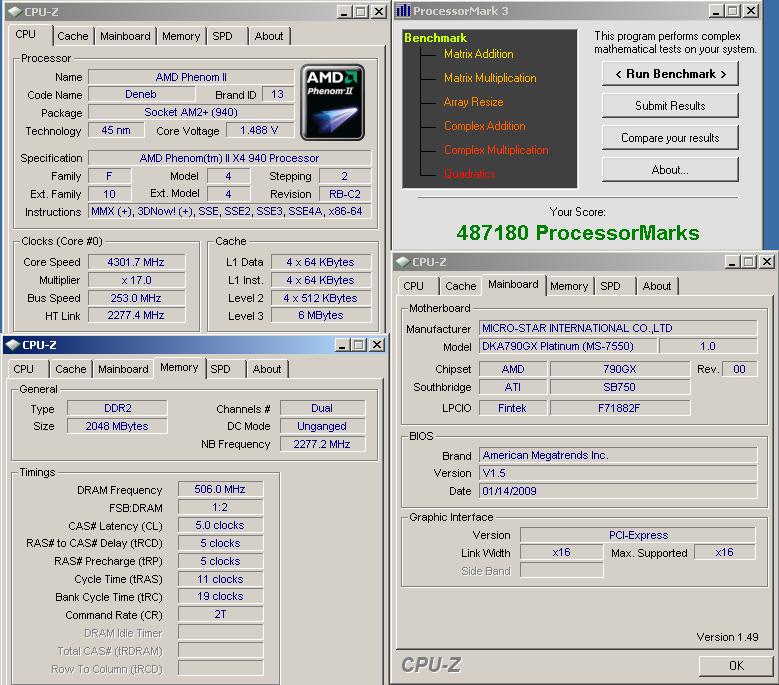Screen dimensions: 779x685
Task: Click the Benchmark tree root label
Action: (435, 38)
